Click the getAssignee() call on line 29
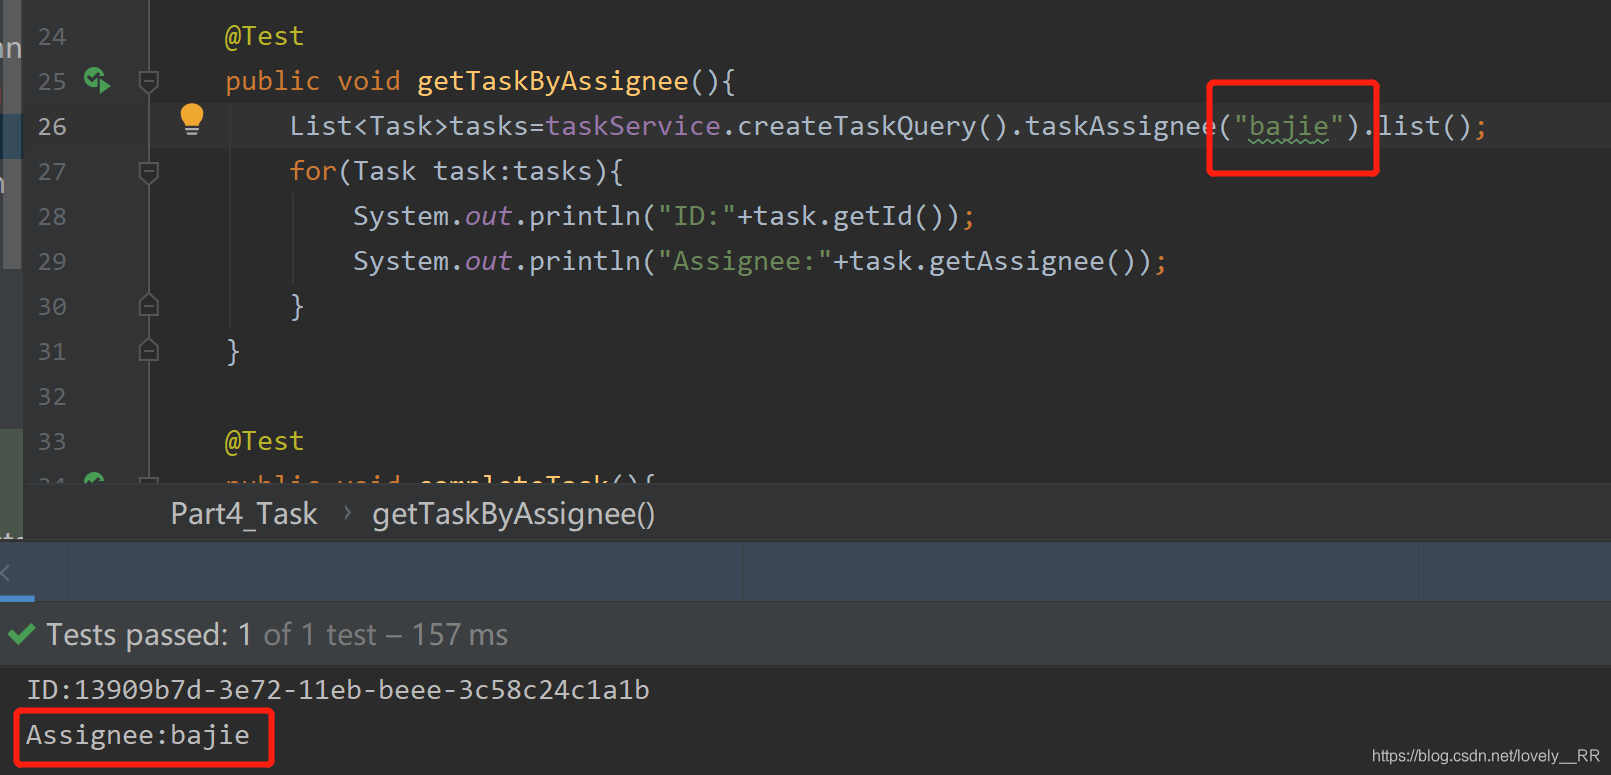This screenshot has width=1611, height=775. point(1033,261)
